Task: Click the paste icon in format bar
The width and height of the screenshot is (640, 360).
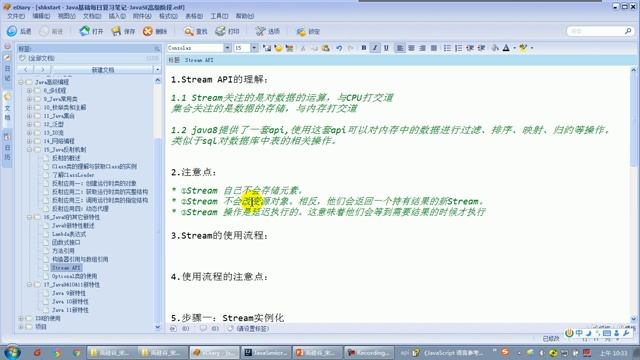Action: pyautogui.click(x=325, y=48)
